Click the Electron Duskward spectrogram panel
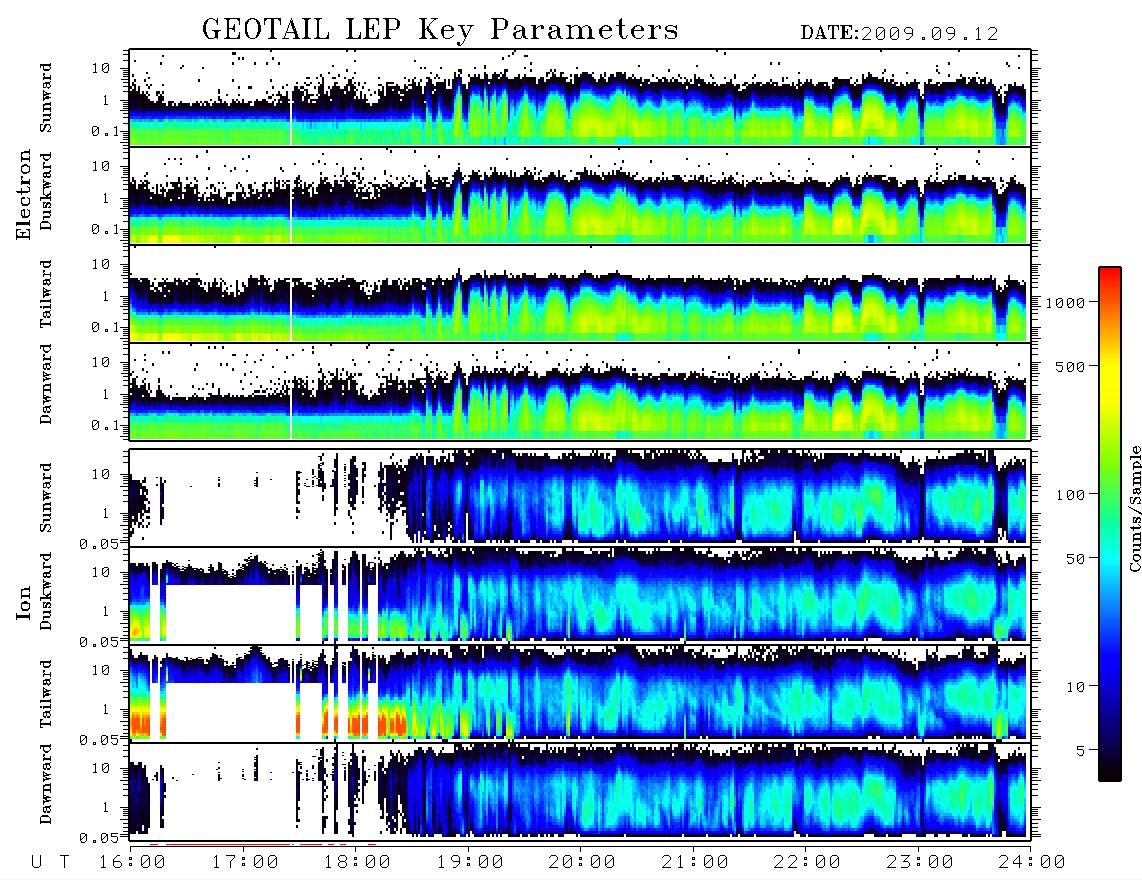Image resolution: width=1142 pixels, height=880 pixels. tap(580, 195)
